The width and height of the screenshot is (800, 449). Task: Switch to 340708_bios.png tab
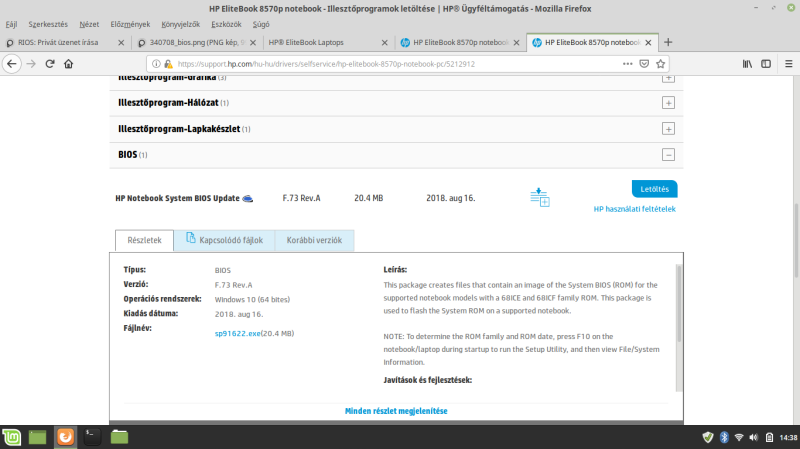pos(196,42)
